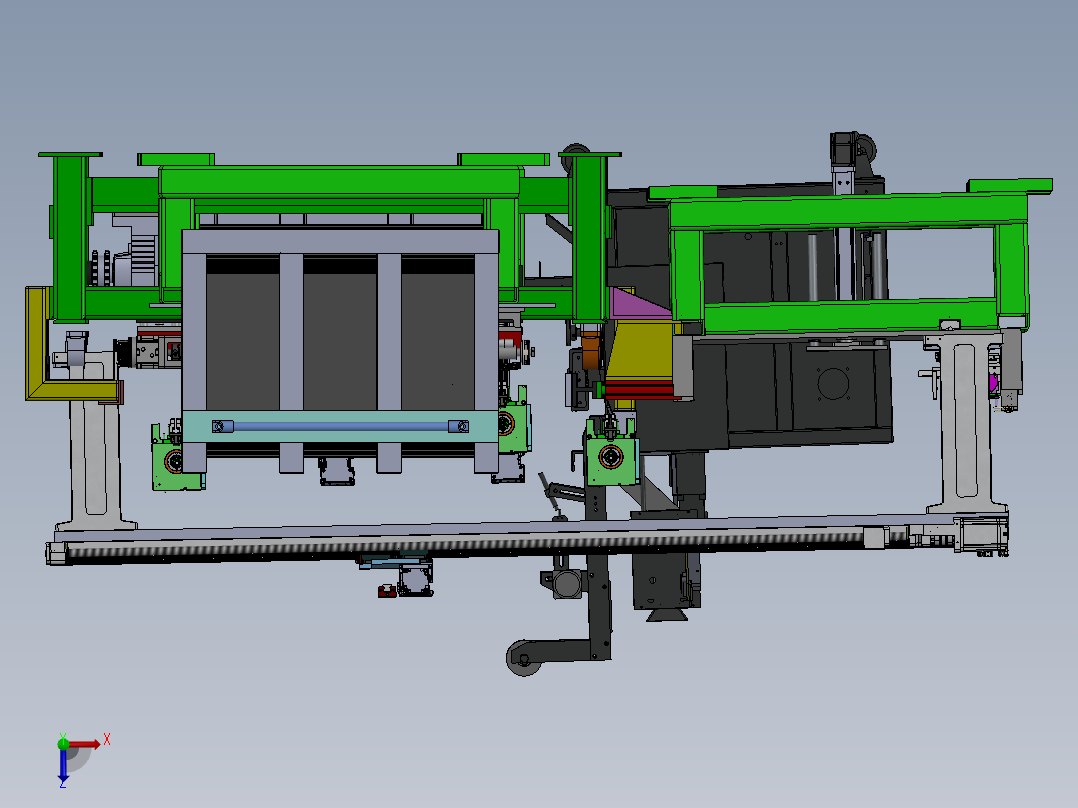The image size is (1078, 808).
Task: Select the olive-yellow block below the magenta plate
Action: click(x=643, y=349)
